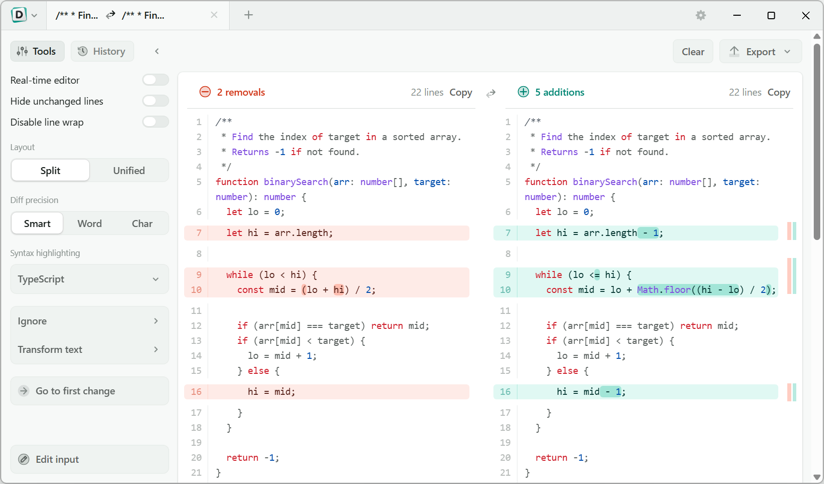Select the Unified layout option
The image size is (824, 484).
click(x=129, y=170)
